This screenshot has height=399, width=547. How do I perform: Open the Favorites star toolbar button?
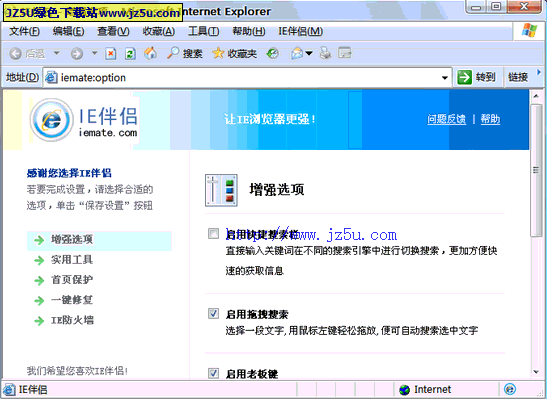[x=234, y=53]
